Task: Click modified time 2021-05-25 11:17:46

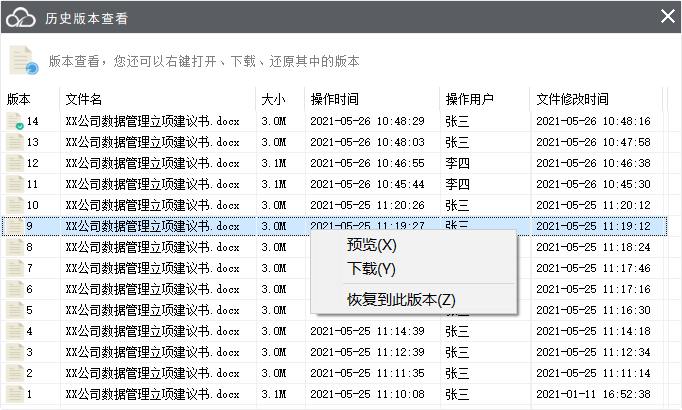Action: 593,268
